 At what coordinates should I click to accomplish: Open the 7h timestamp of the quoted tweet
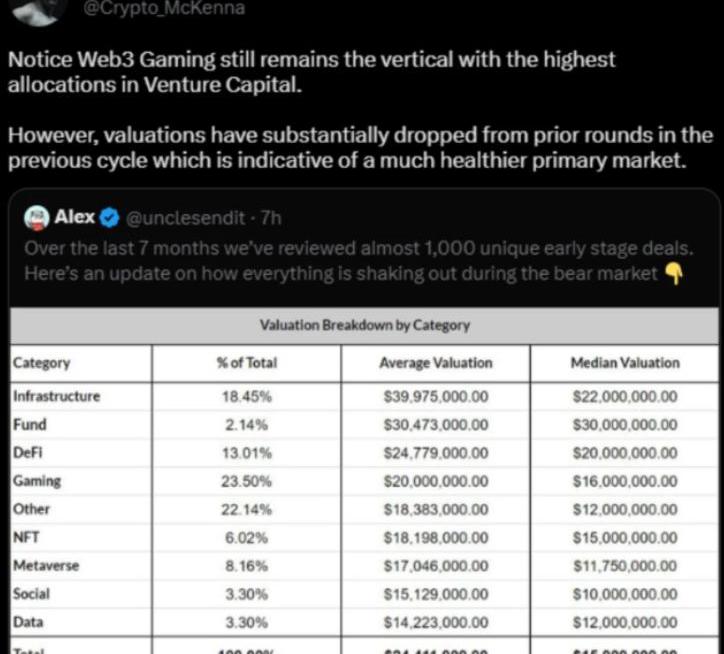click(271, 218)
